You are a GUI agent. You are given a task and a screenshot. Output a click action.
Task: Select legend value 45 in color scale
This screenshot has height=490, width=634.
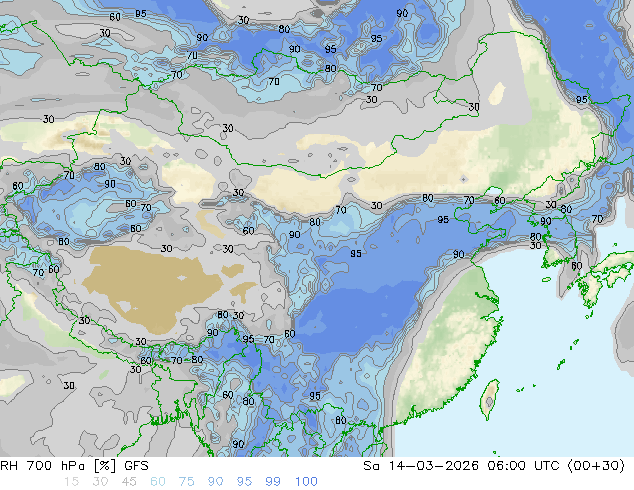(129, 482)
